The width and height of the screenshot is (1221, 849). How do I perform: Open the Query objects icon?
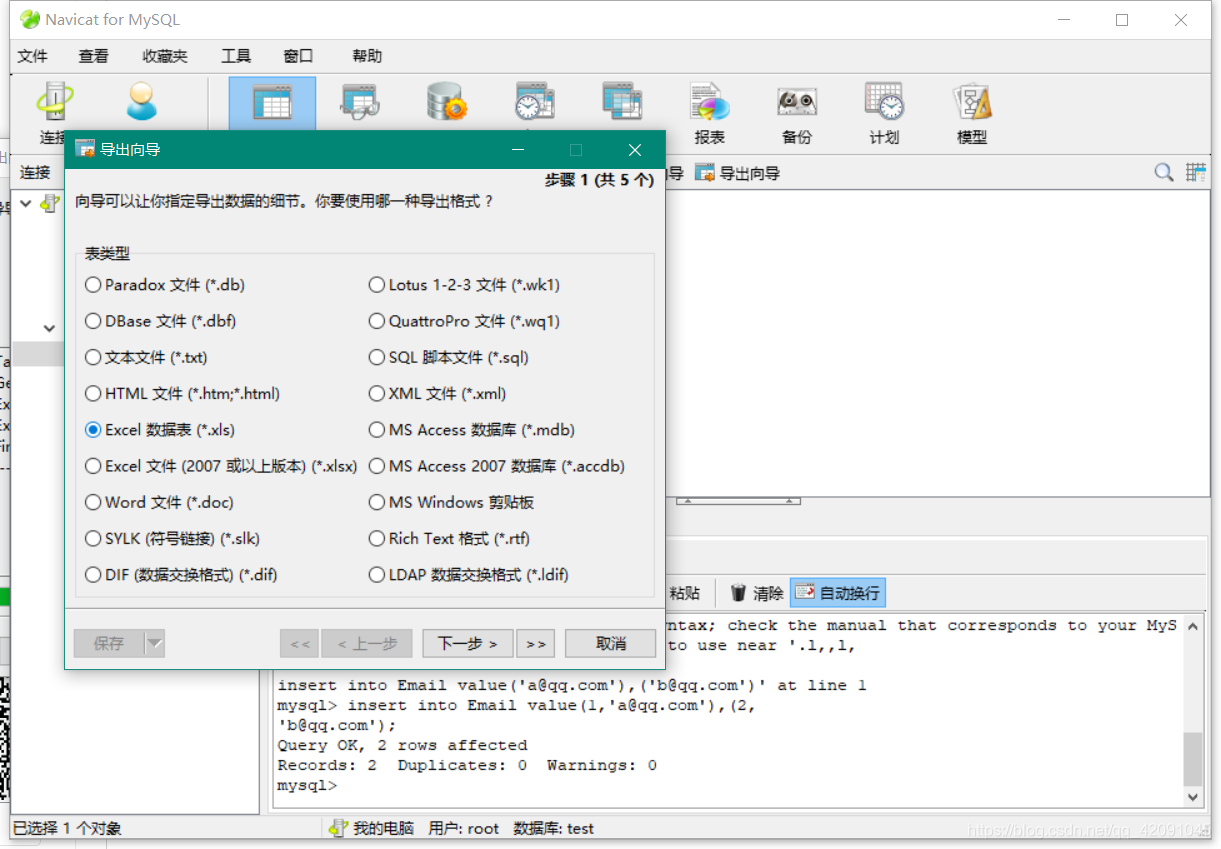tap(622, 103)
